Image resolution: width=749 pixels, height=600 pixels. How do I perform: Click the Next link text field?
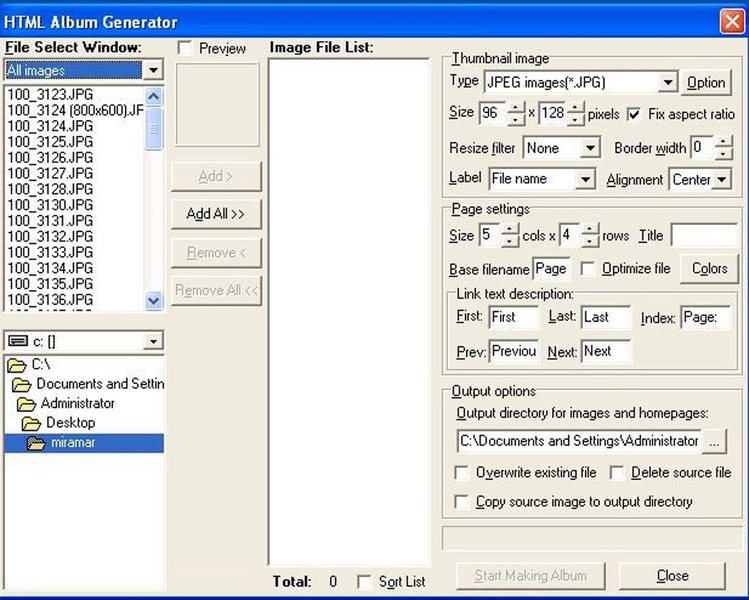[x=606, y=352]
